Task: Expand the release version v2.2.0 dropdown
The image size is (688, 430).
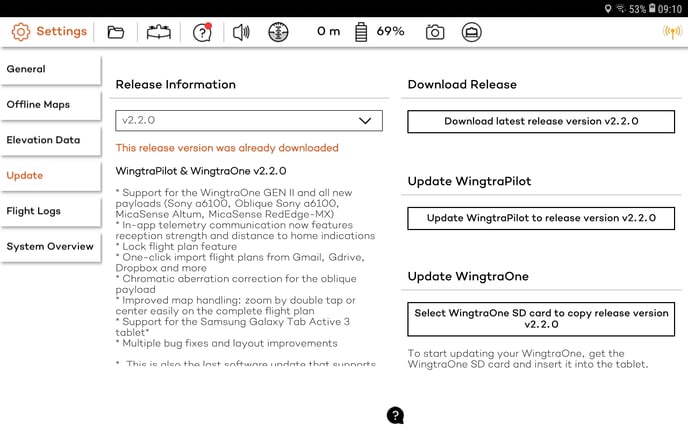Action: tap(249, 121)
